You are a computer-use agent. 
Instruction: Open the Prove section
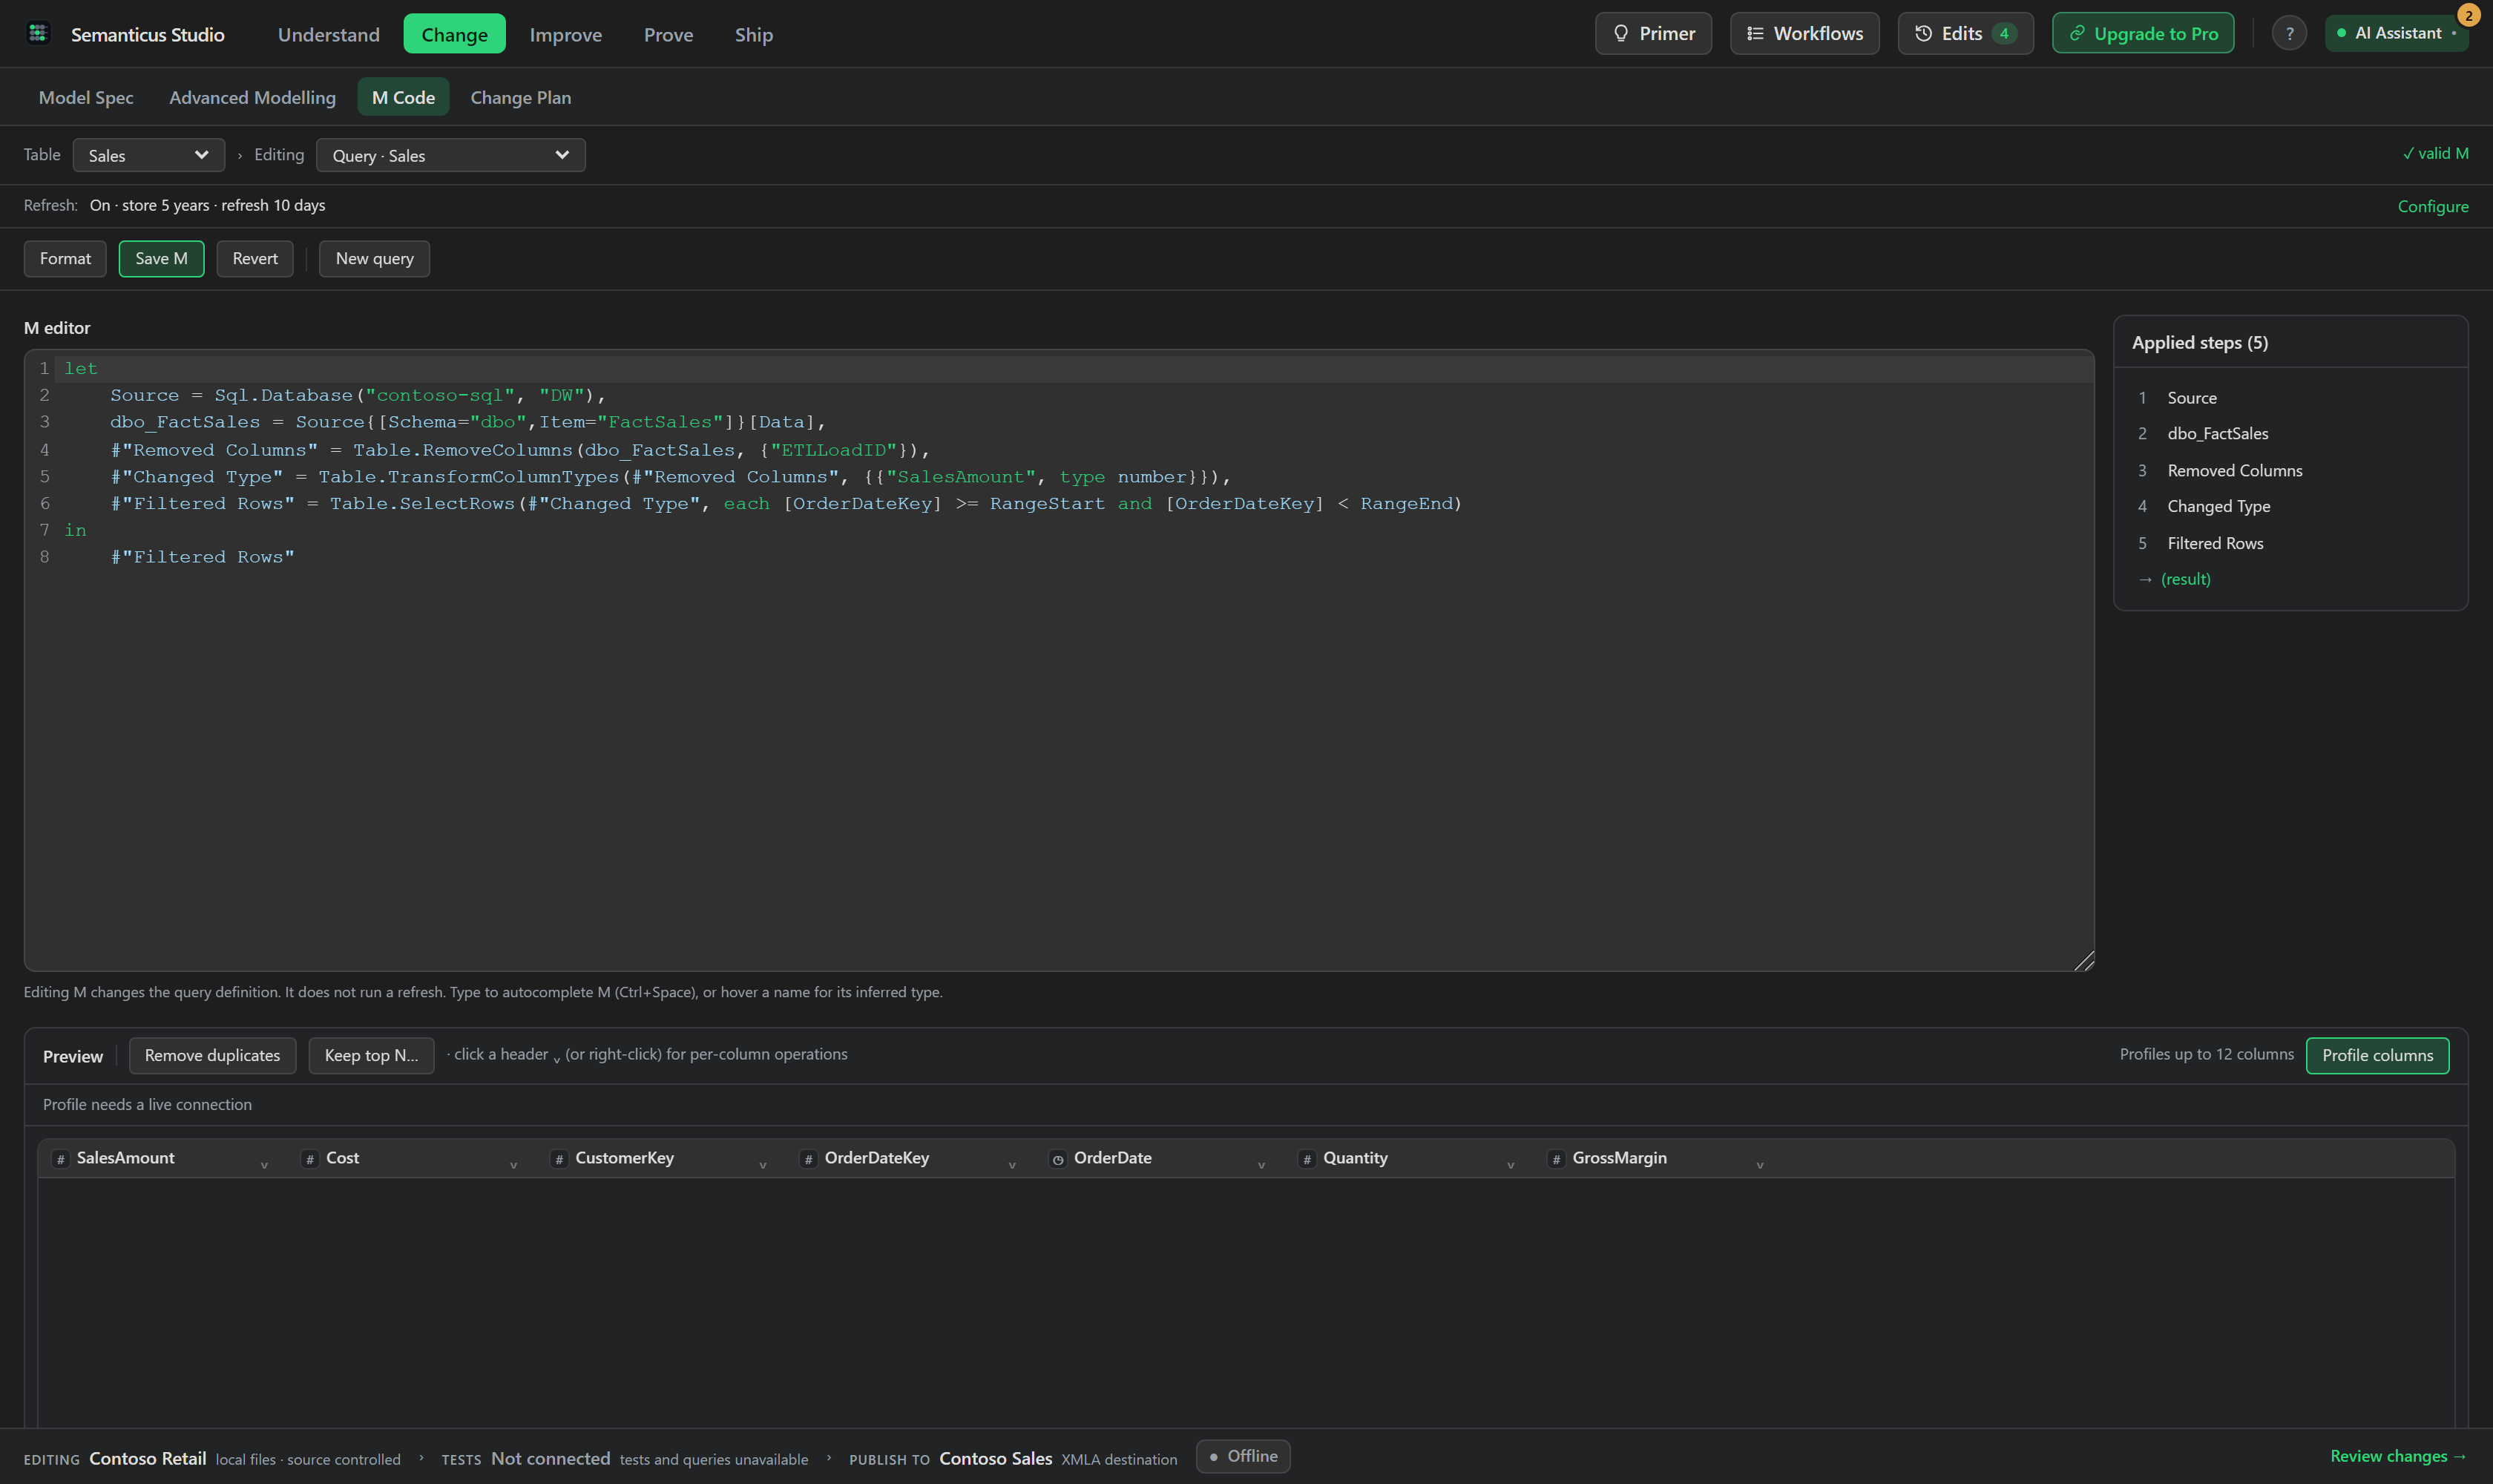[x=668, y=34]
